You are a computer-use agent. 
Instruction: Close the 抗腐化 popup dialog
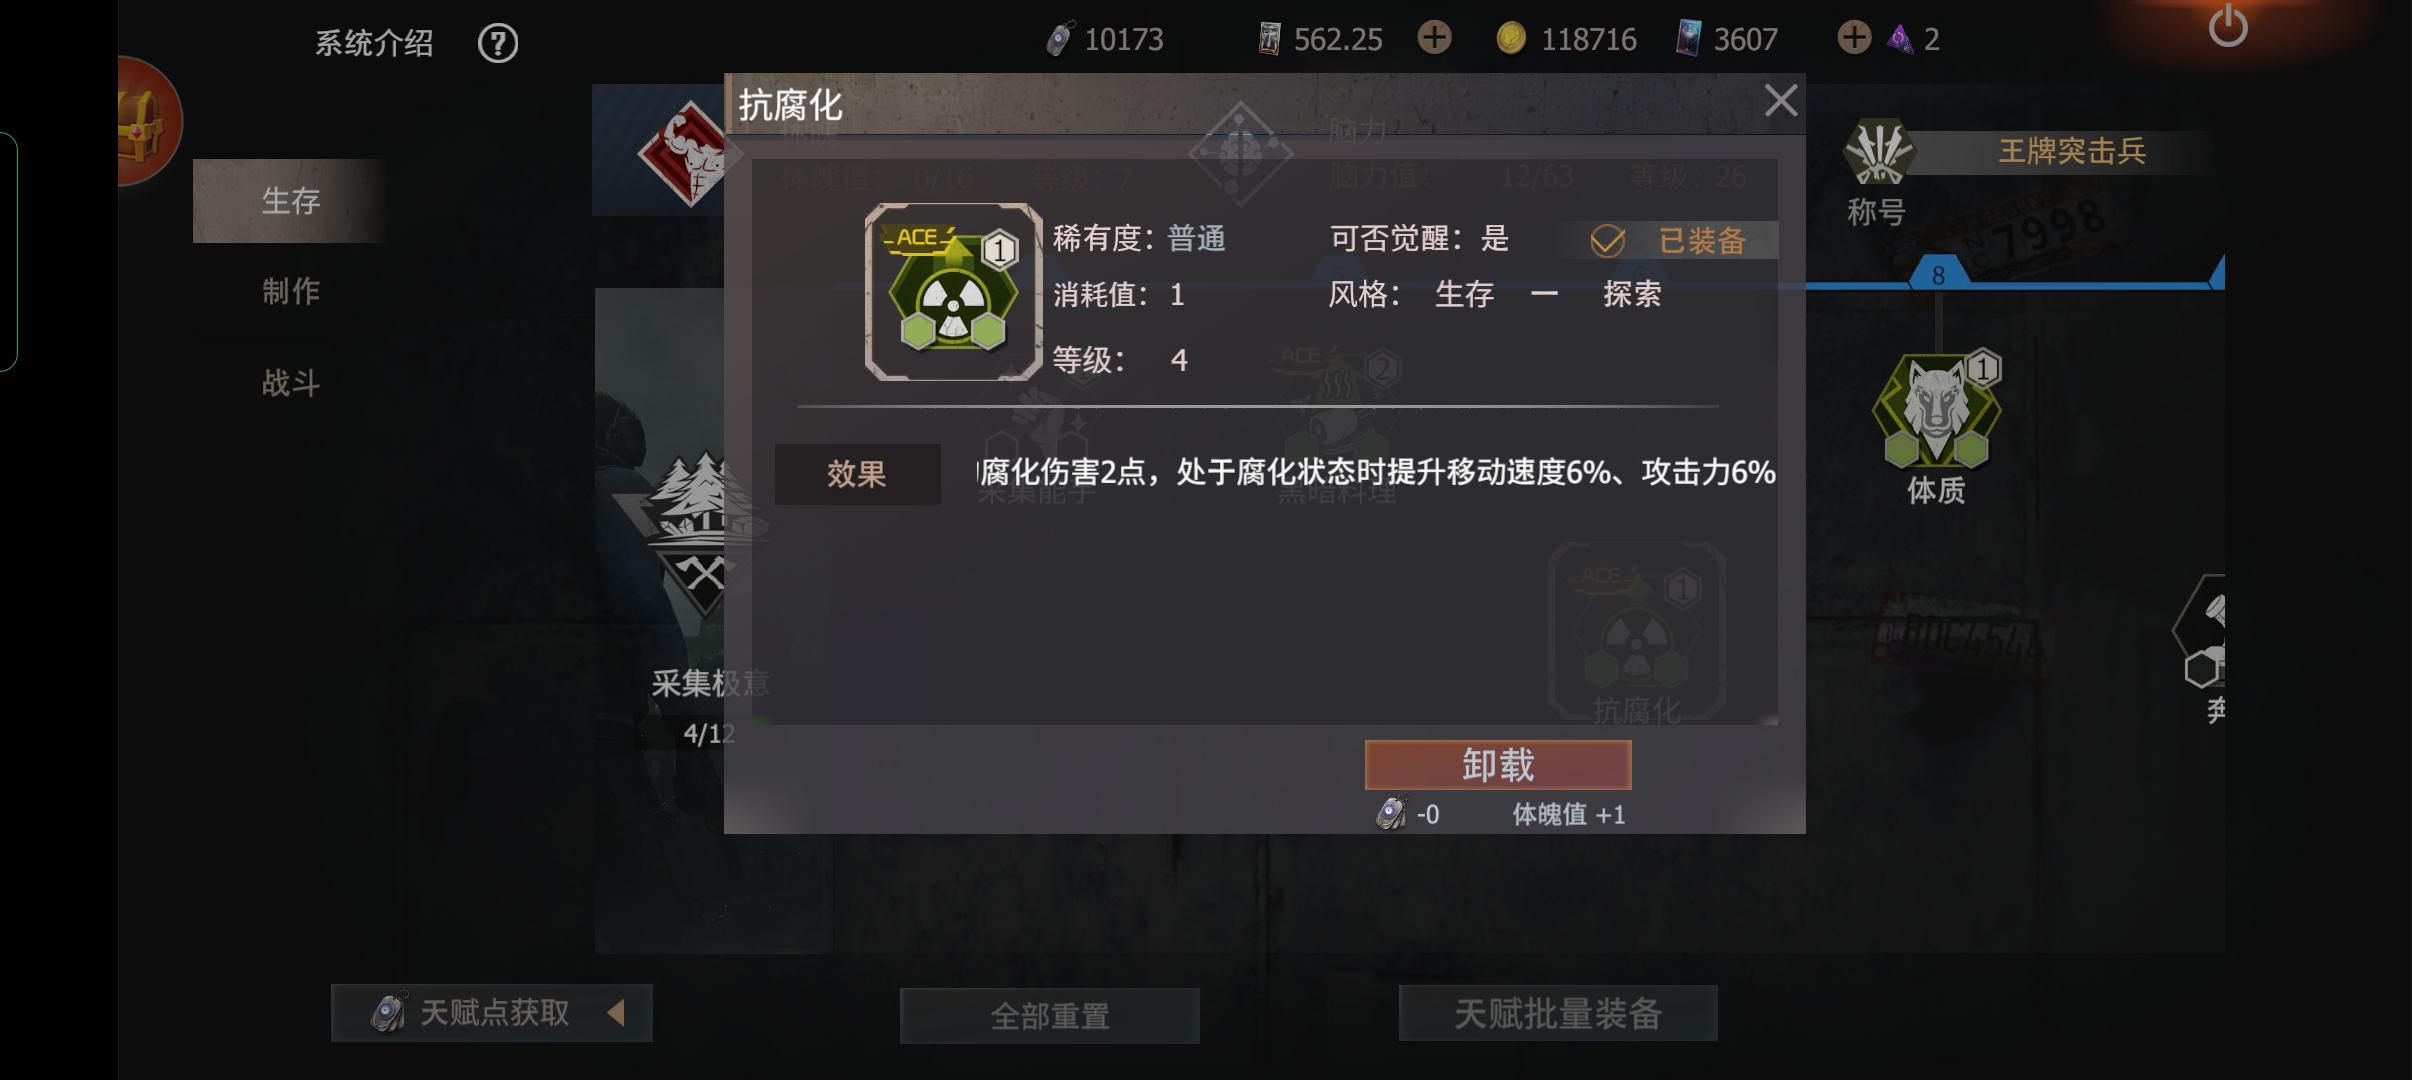tap(1781, 101)
